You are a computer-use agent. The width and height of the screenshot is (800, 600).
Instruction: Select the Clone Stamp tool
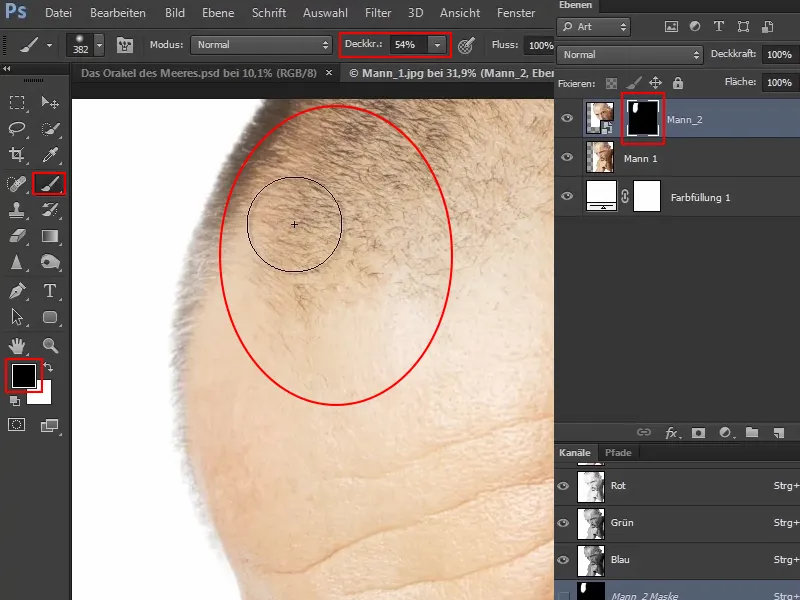(17, 210)
